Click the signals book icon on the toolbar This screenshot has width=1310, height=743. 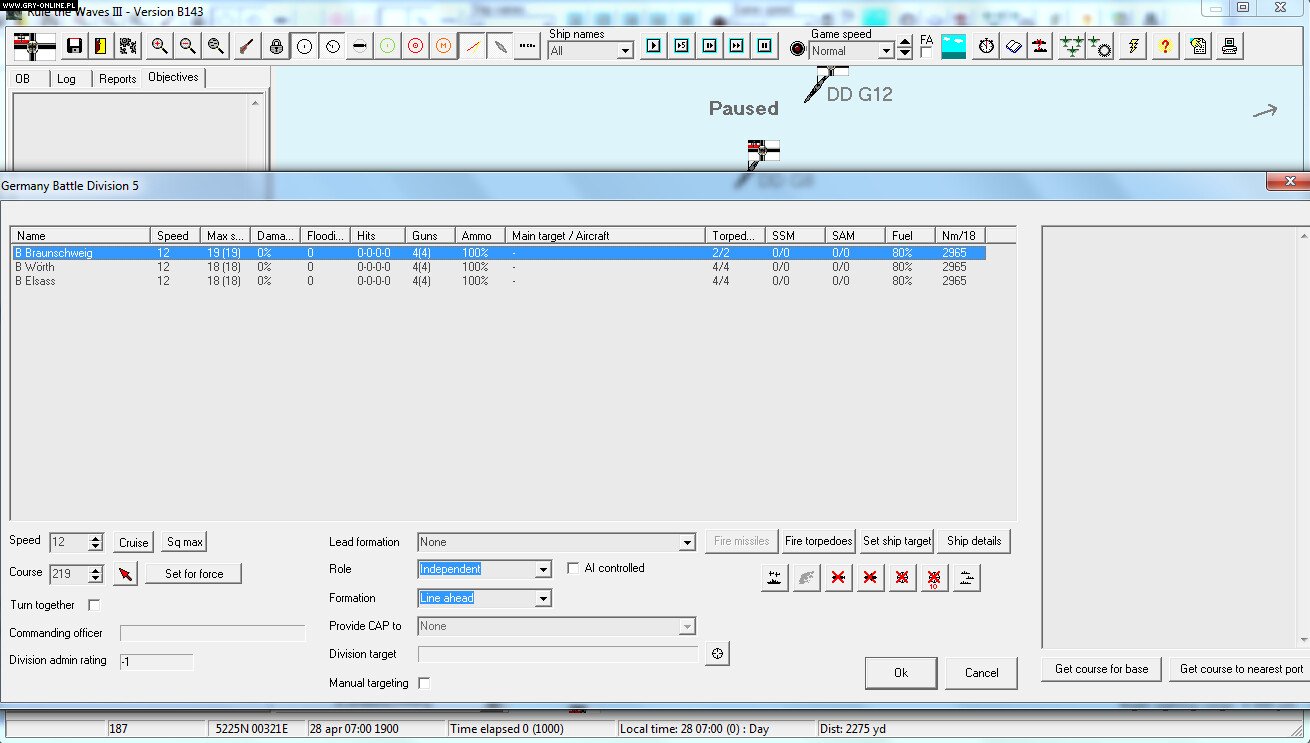click(1012, 45)
